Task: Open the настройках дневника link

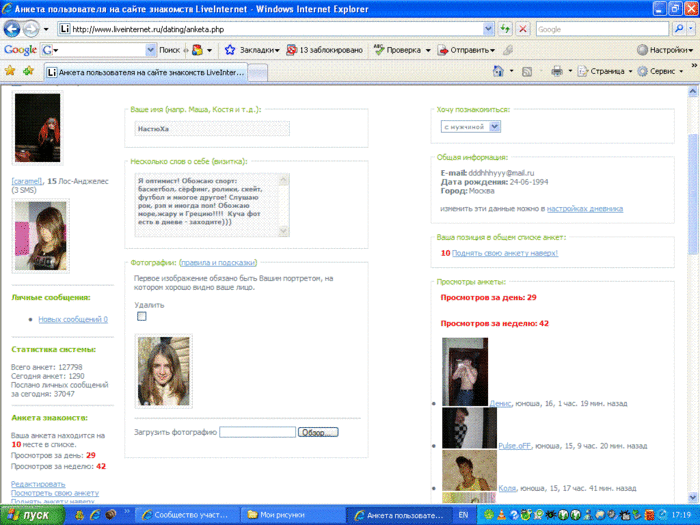Action: pos(585,208)
